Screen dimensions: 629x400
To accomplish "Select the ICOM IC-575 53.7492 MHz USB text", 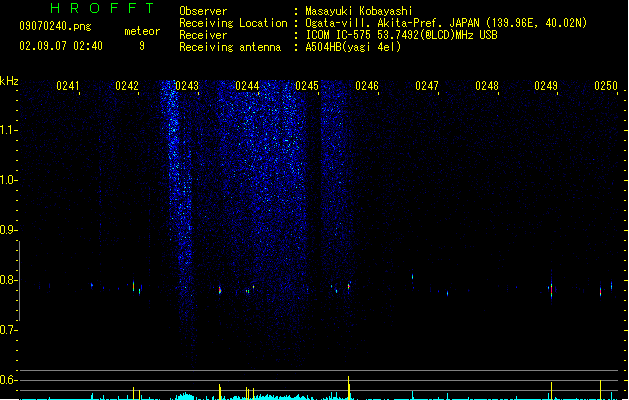I will 402,35.
